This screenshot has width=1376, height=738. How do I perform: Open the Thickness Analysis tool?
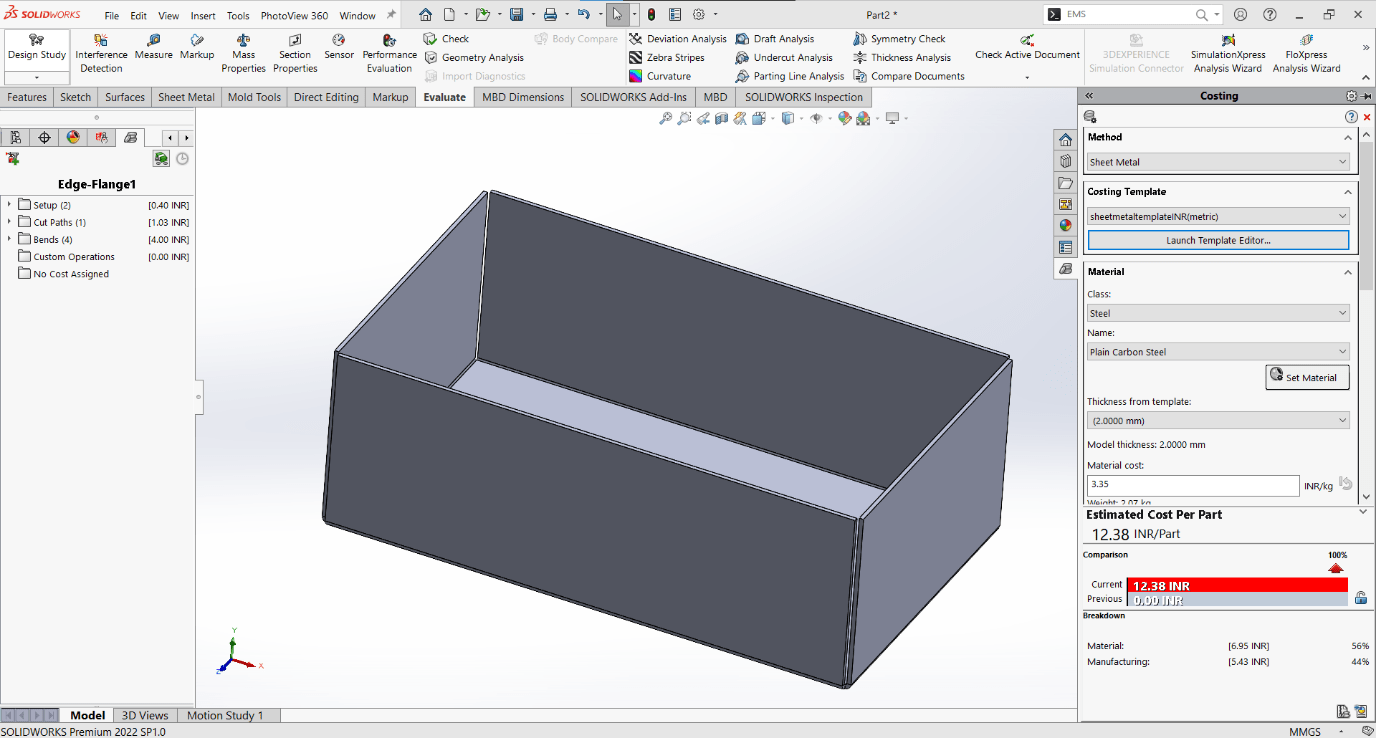(x=904, y=57)
